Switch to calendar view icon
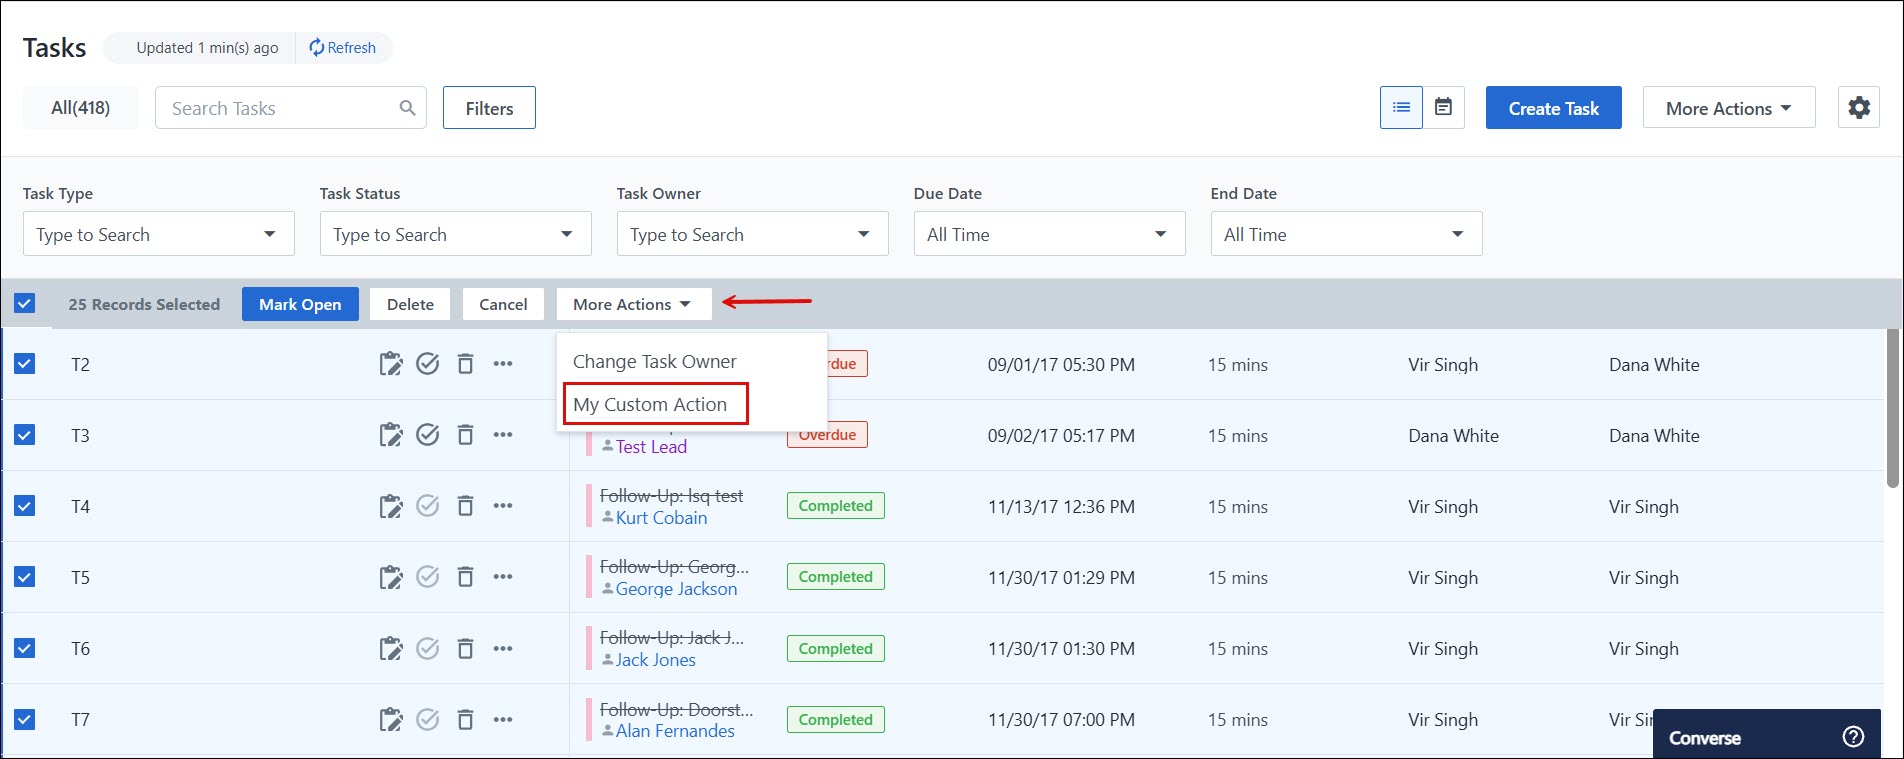1904x759 pixels. [x=1443, y=107]
